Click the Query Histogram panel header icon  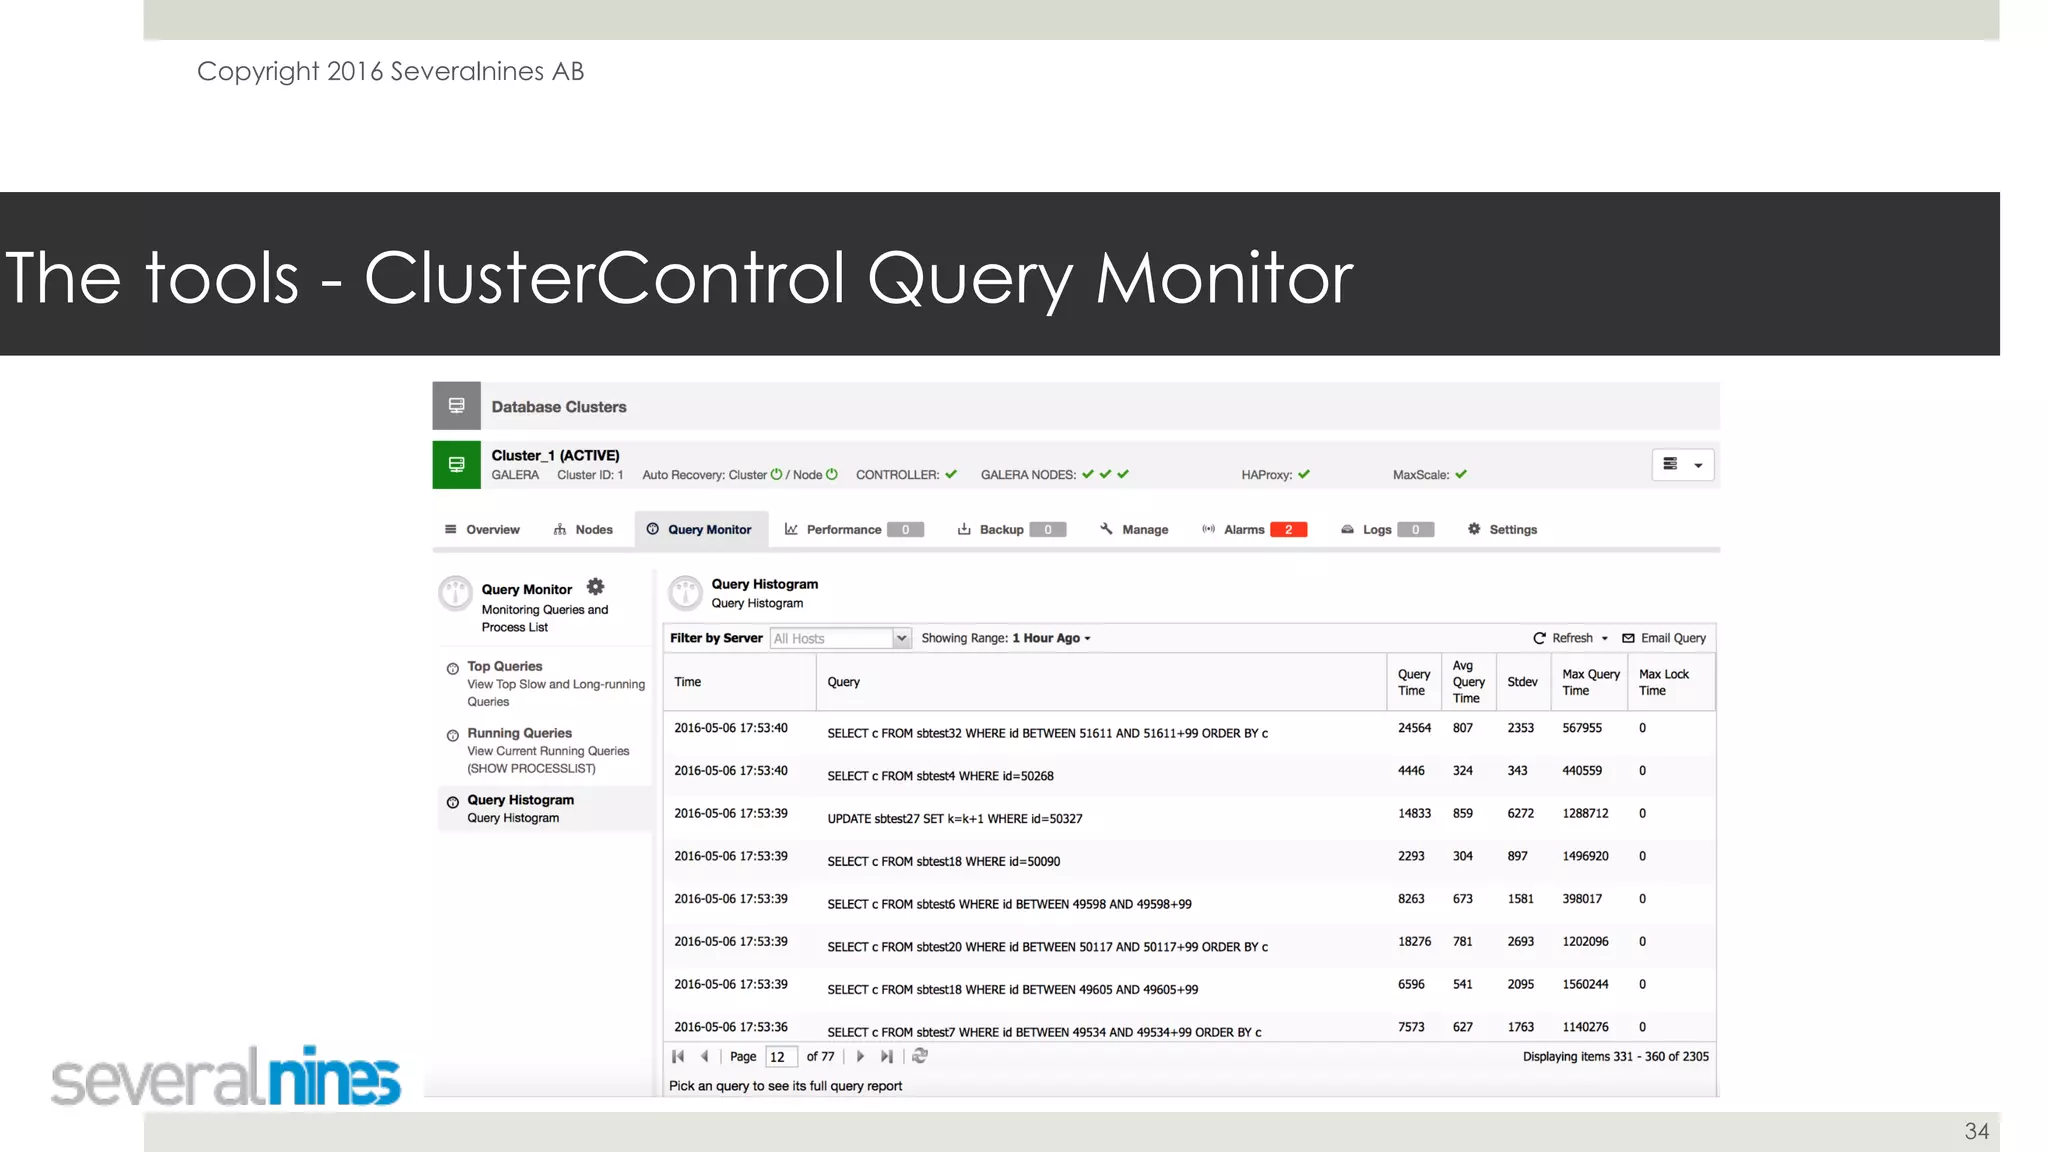[685, 592]
